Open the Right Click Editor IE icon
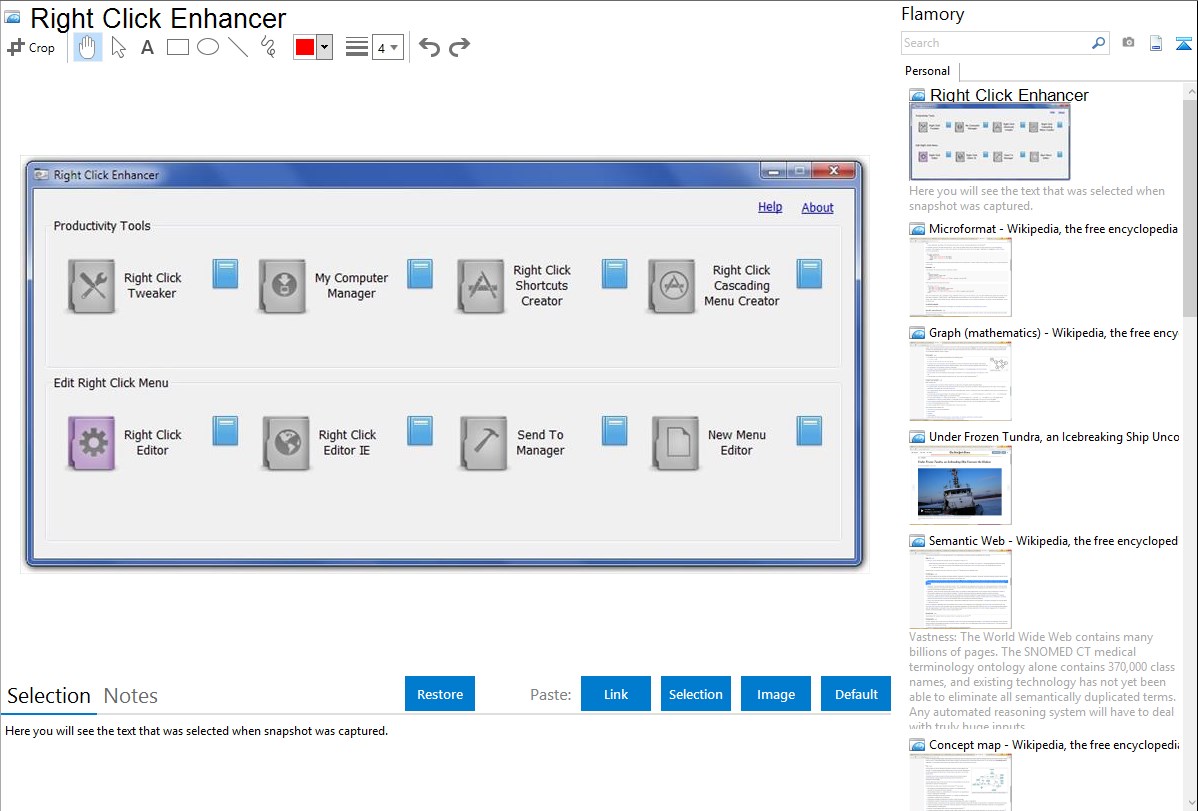The image size is (1198, 811). (287, 443)
